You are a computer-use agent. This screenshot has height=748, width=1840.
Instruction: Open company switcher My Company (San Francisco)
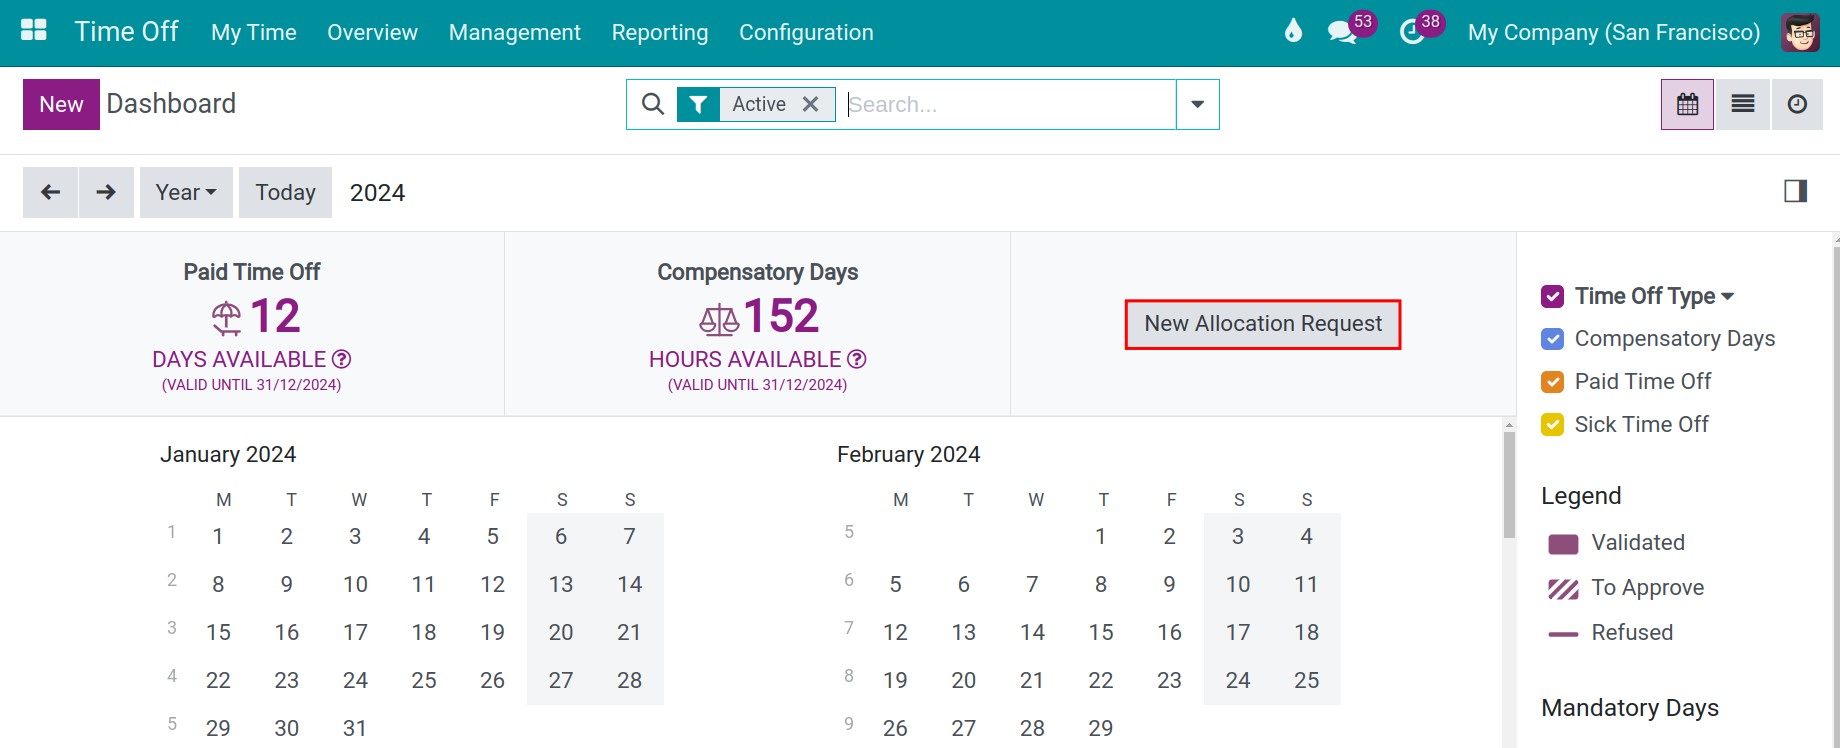[x=1613, y=32]
